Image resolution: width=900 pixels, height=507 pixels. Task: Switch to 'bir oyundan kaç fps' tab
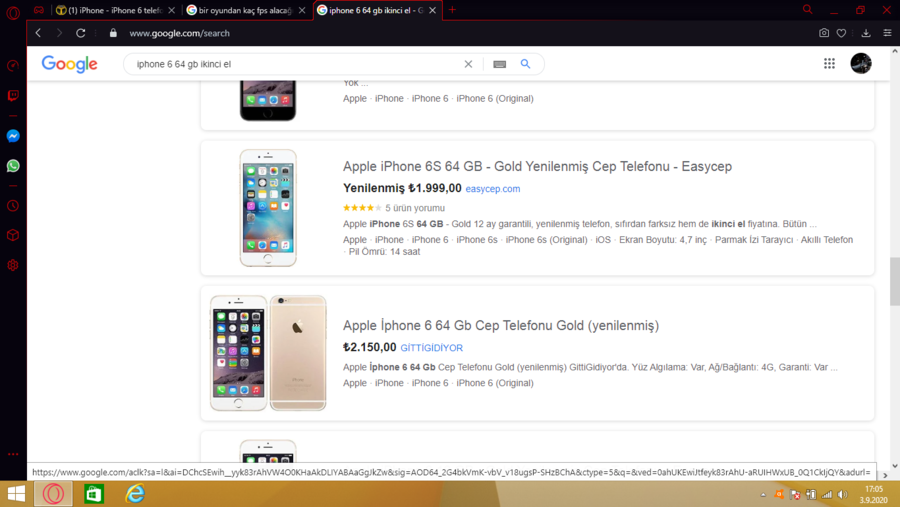245,10
